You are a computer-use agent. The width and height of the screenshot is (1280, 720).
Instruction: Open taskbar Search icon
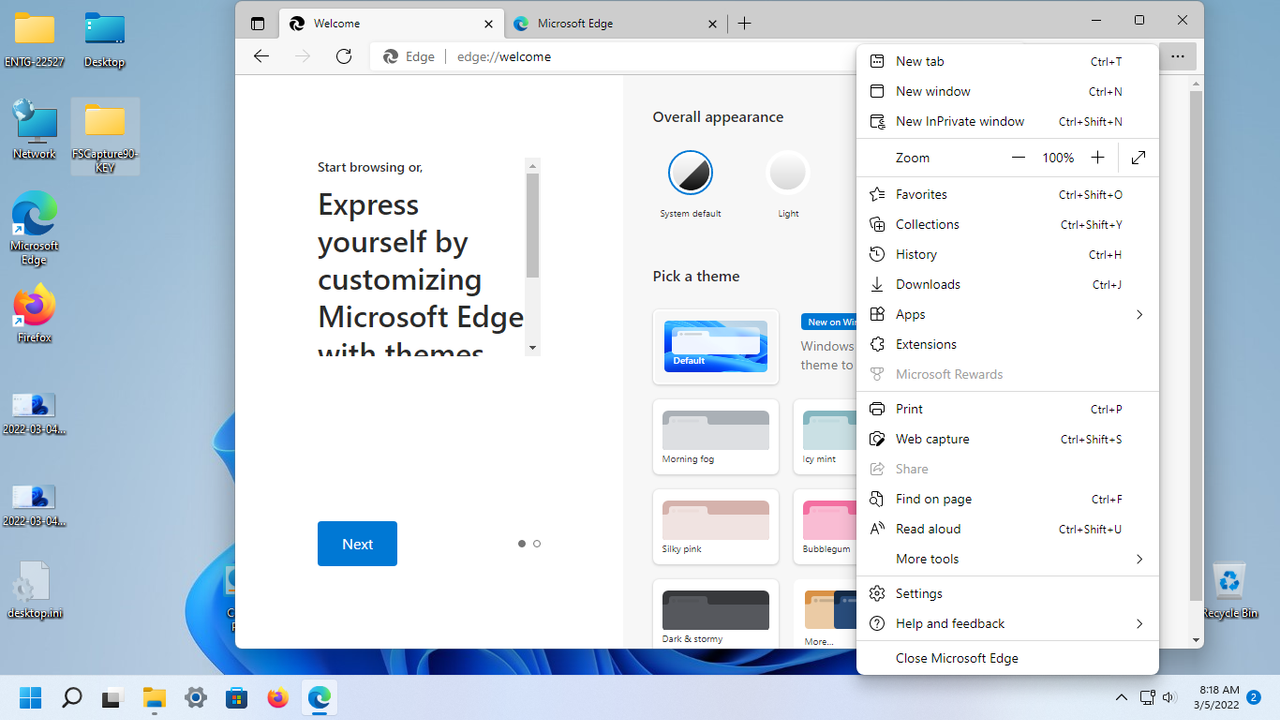coord(72,697)
